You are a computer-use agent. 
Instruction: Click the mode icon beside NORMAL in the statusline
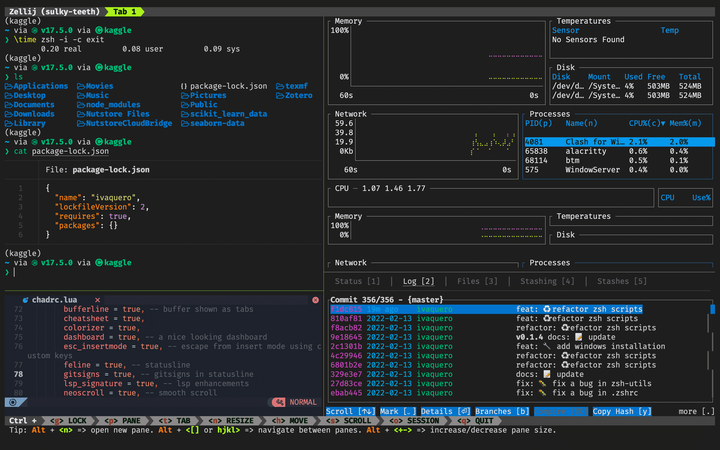point(279,402)
